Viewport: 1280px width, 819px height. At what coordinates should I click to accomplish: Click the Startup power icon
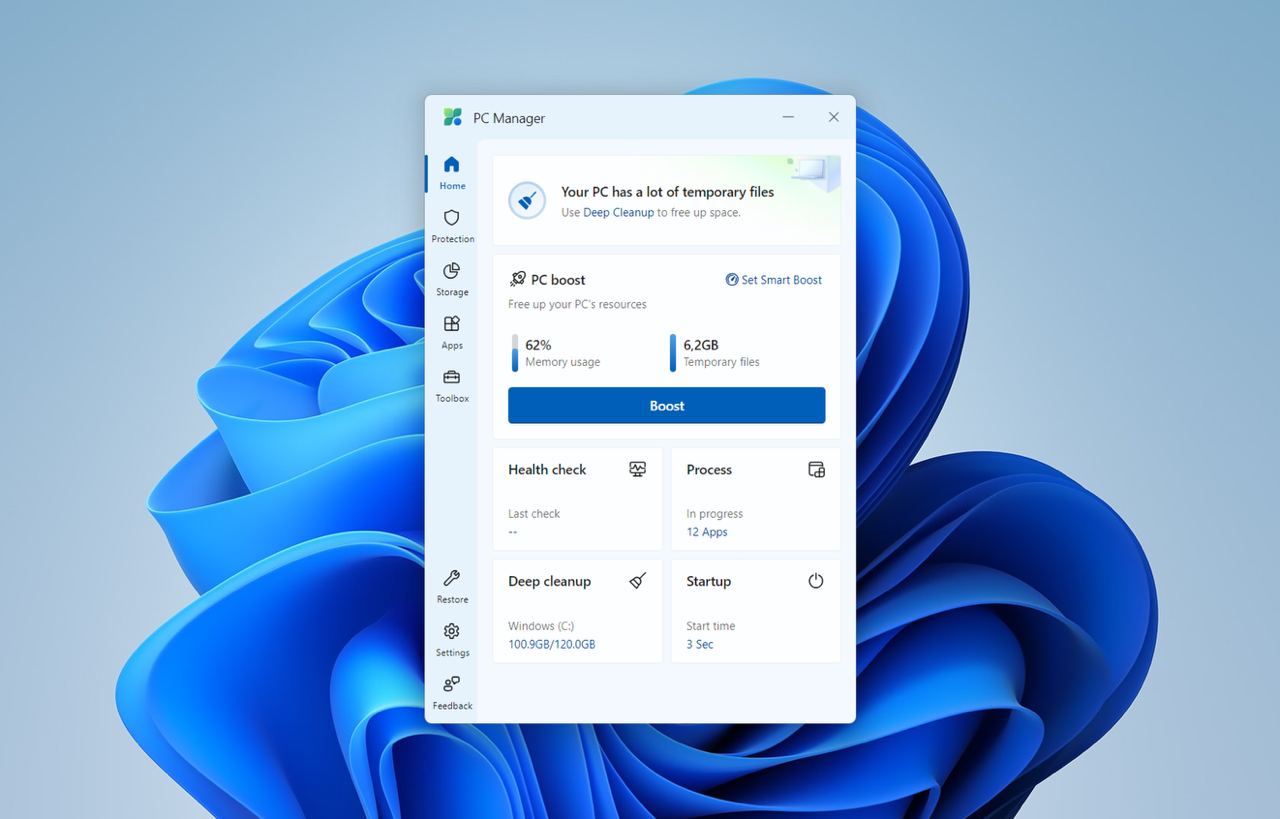(x=816, y=581)
